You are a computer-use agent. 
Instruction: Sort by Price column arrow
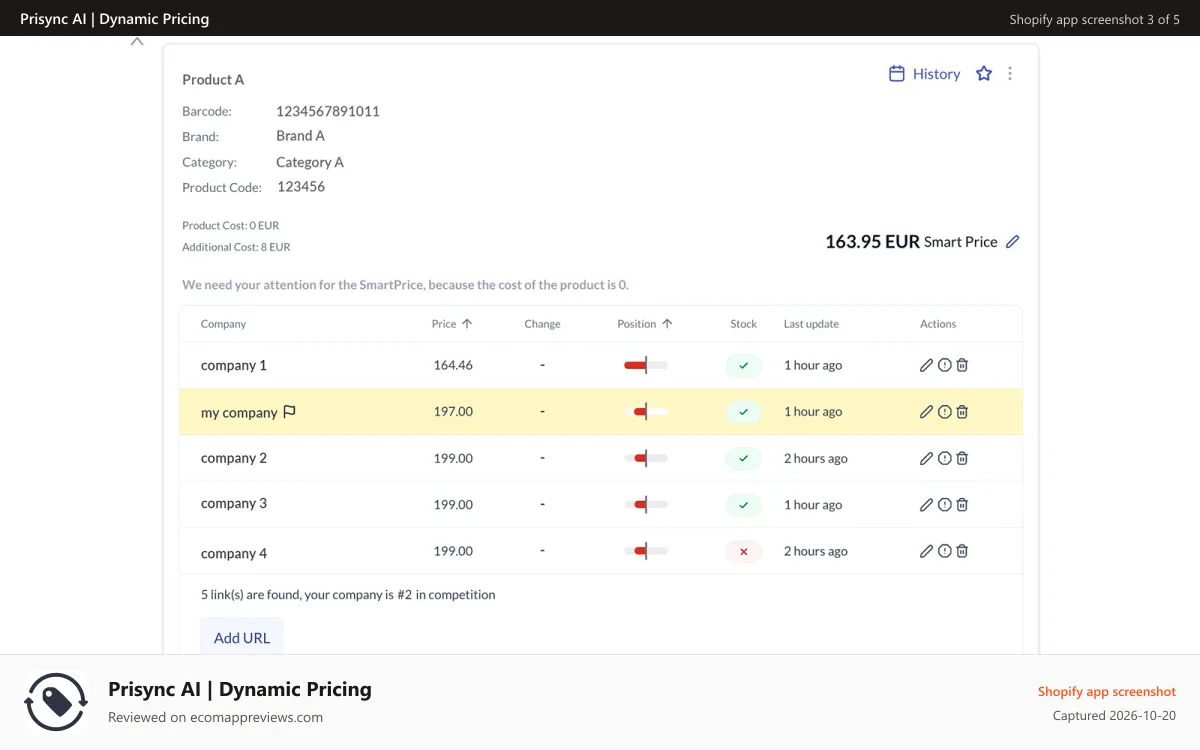tap(467, 324)
